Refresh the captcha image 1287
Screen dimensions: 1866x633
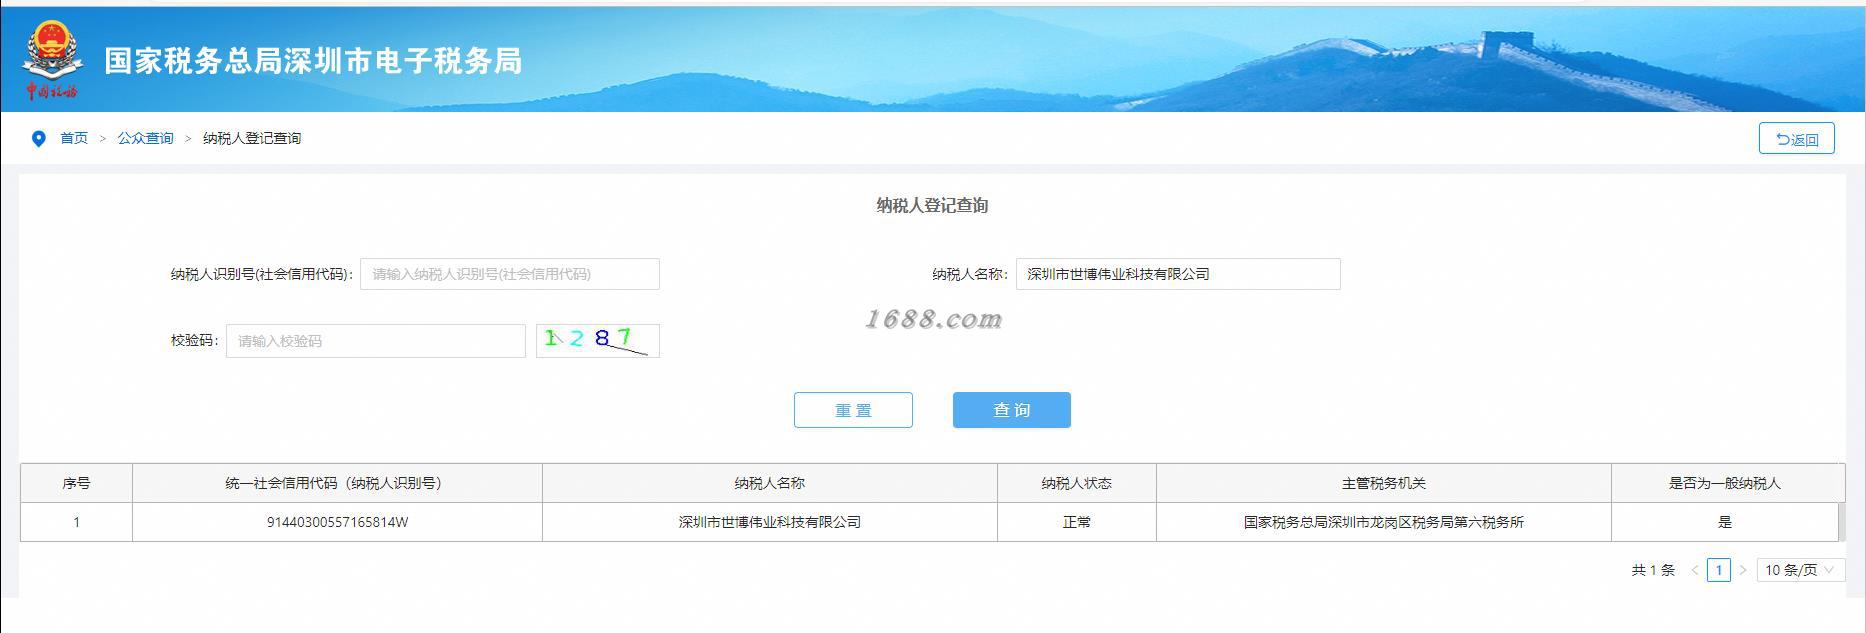pos(598,340)
